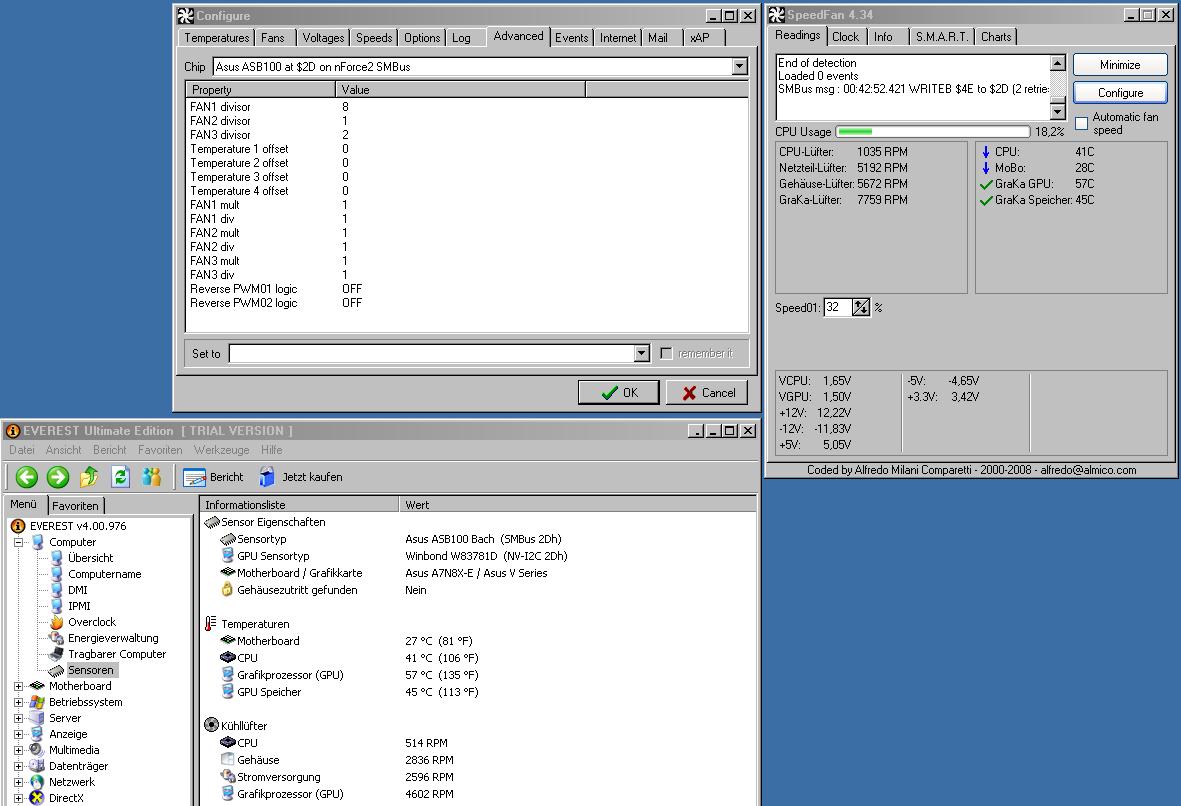
Task: Click Jetzt kaufen in EVEREST toolbar
Action: (301, 477)
